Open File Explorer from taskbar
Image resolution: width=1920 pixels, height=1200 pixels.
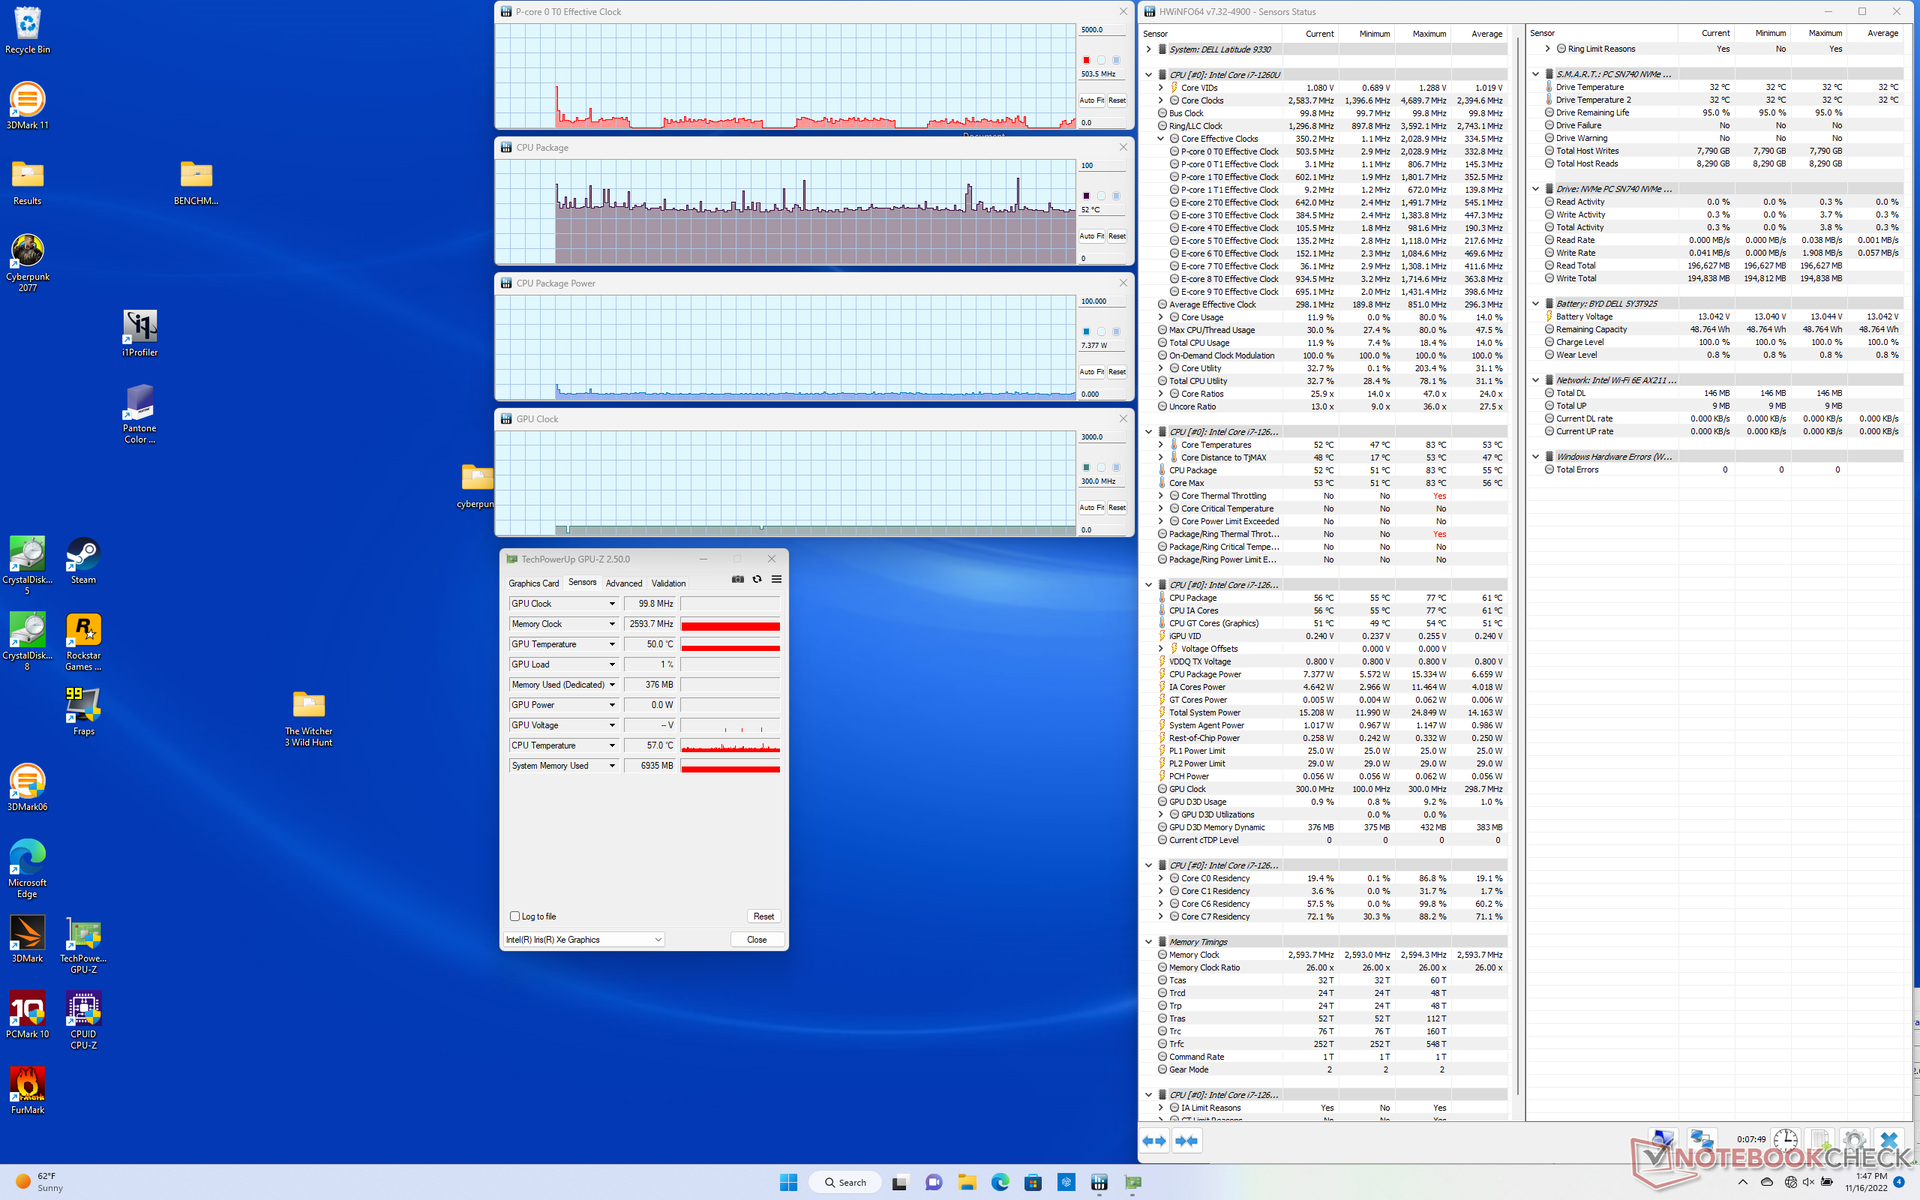966,1182
